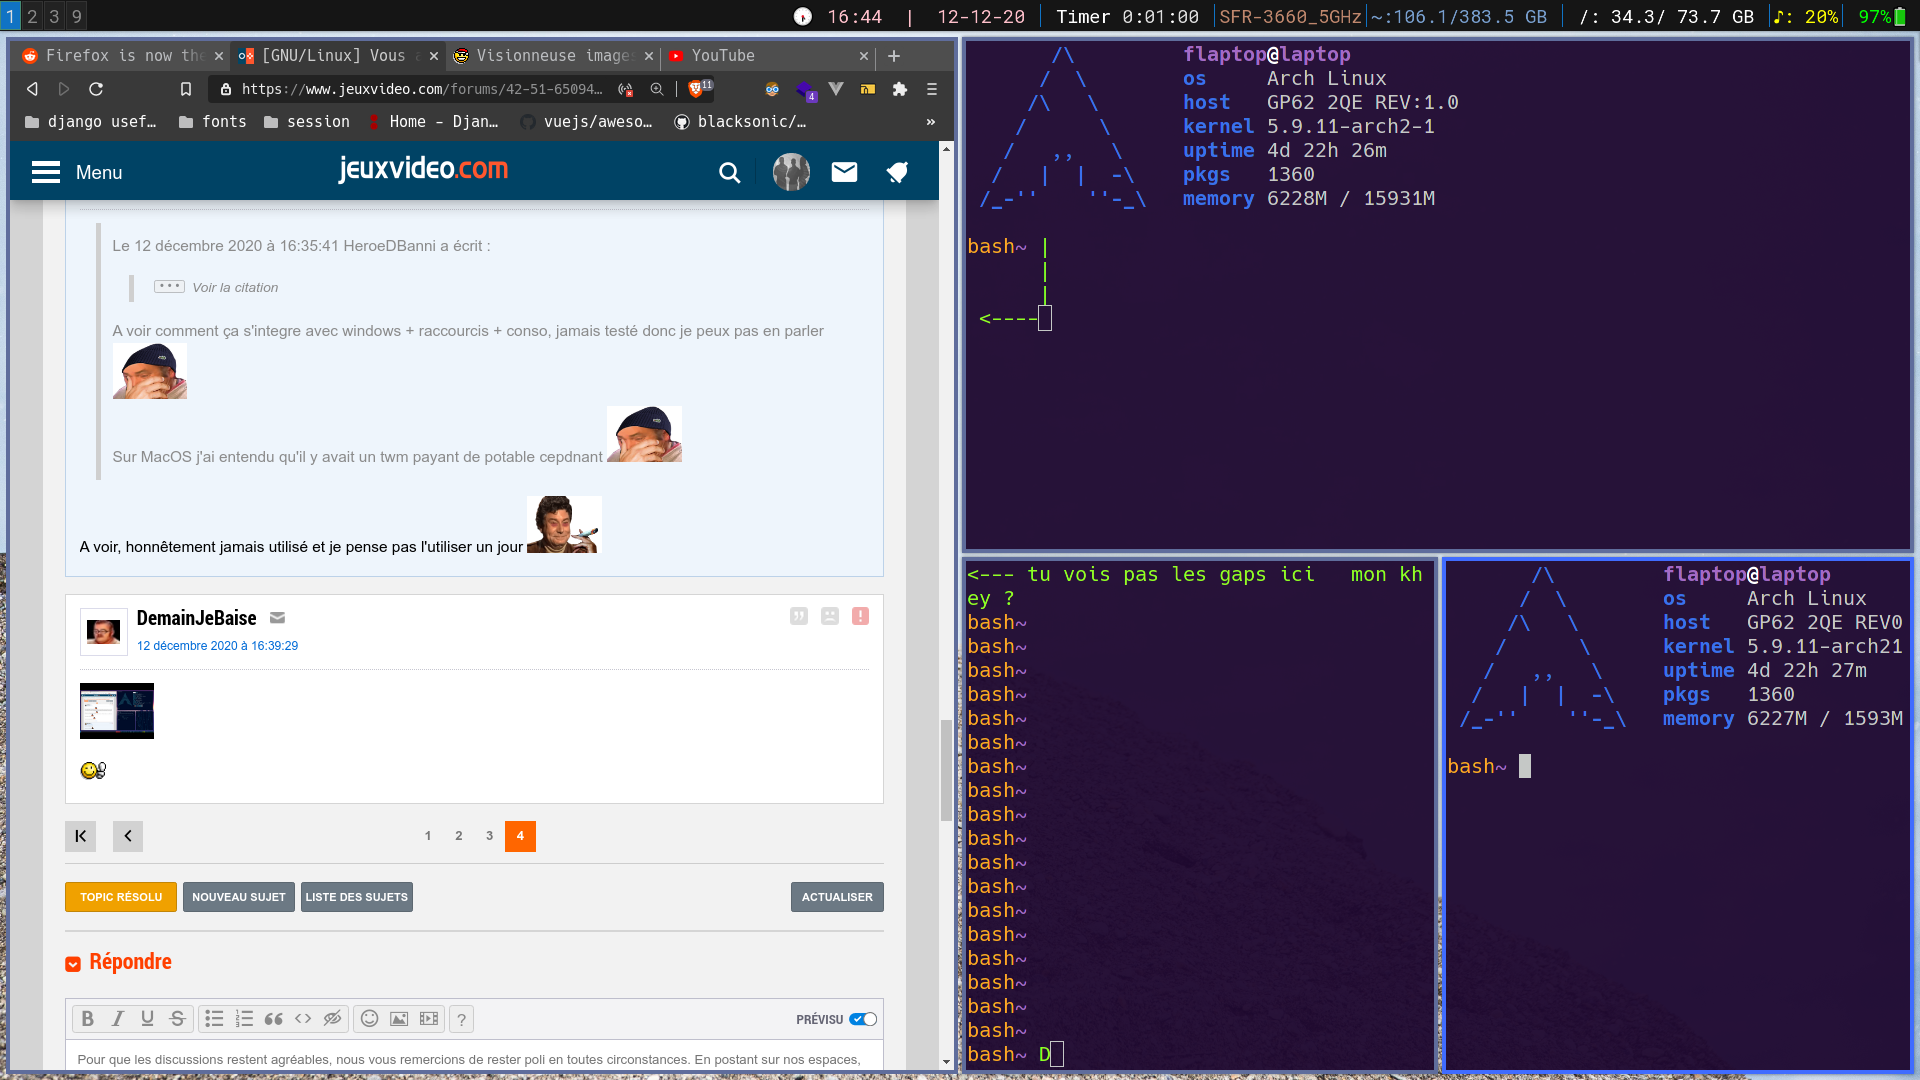The width and height of the screenshot is (1920, 1080).
Task: Open DemainJeBaise's screenshot thumbnail
Action: (x=117, y=711)
